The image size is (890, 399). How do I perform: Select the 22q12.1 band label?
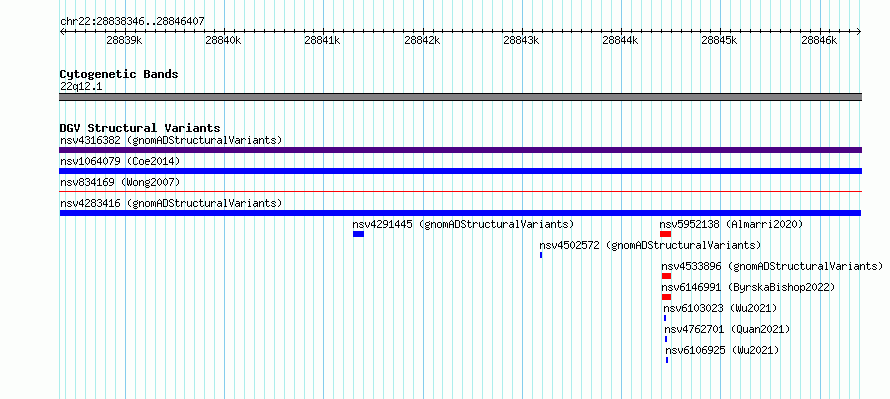(81, 87)
